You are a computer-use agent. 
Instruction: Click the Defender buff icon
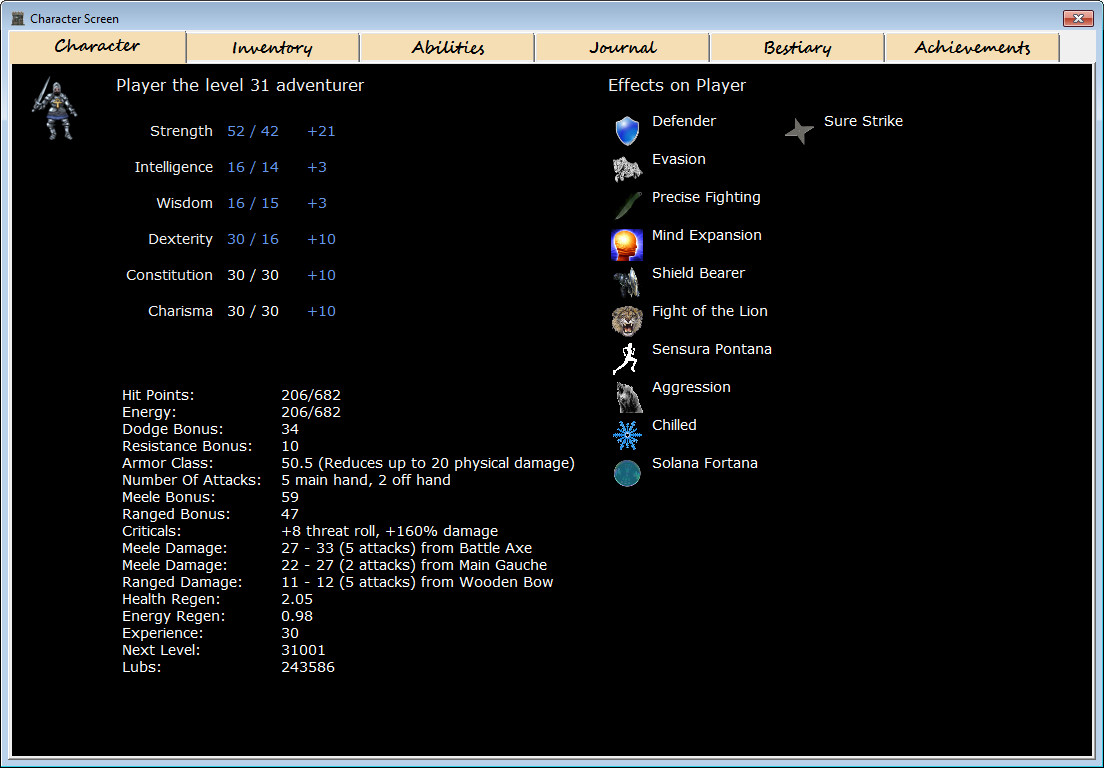(x=626, y=128)
